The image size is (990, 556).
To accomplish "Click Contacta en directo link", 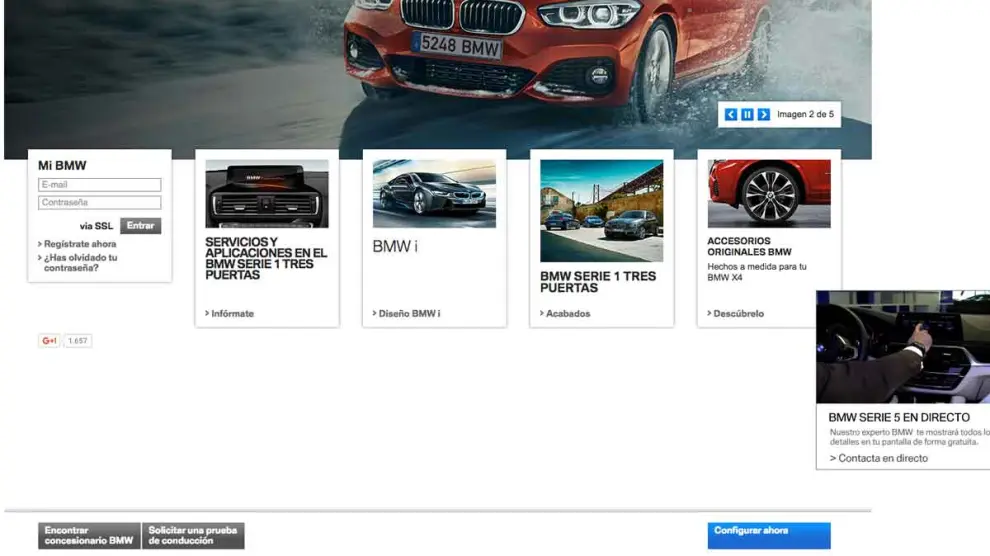I will click(880, 458).
